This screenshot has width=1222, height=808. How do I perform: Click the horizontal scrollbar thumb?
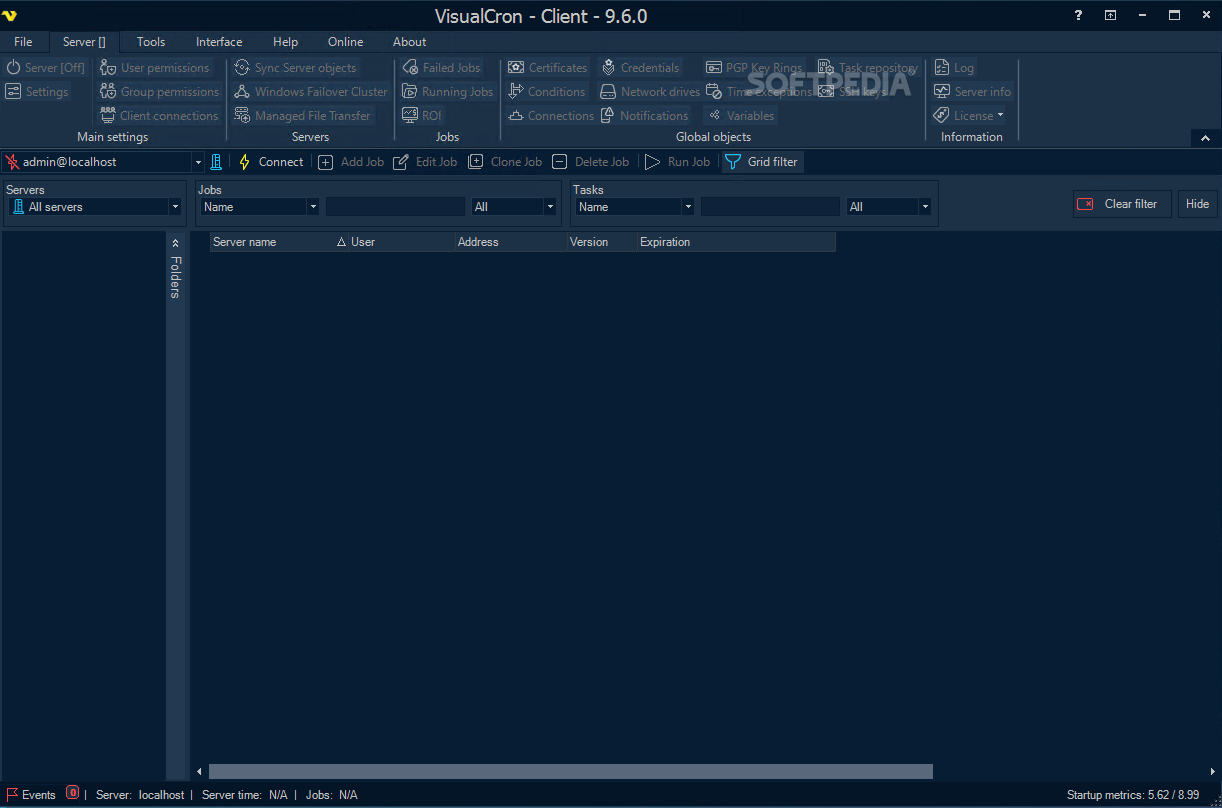[570, 772]
